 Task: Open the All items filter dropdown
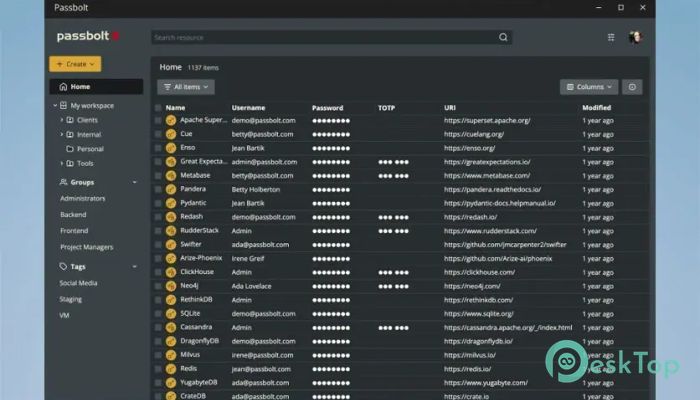tap(186, 87)
